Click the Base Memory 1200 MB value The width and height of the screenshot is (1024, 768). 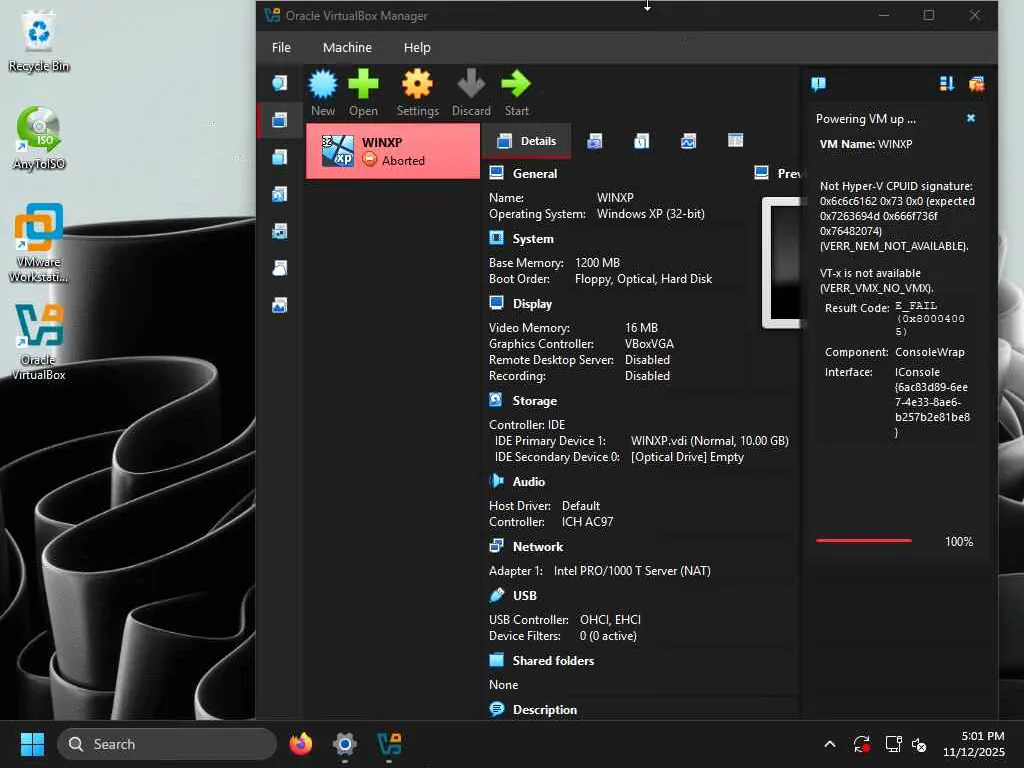point(597,263)
